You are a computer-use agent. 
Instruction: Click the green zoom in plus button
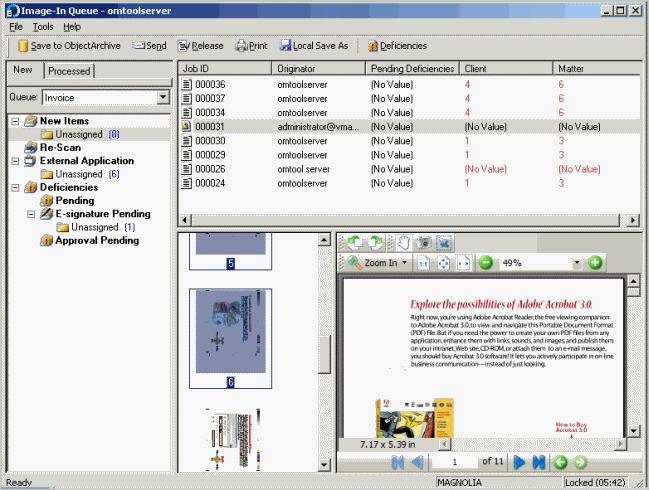(595, 263)
